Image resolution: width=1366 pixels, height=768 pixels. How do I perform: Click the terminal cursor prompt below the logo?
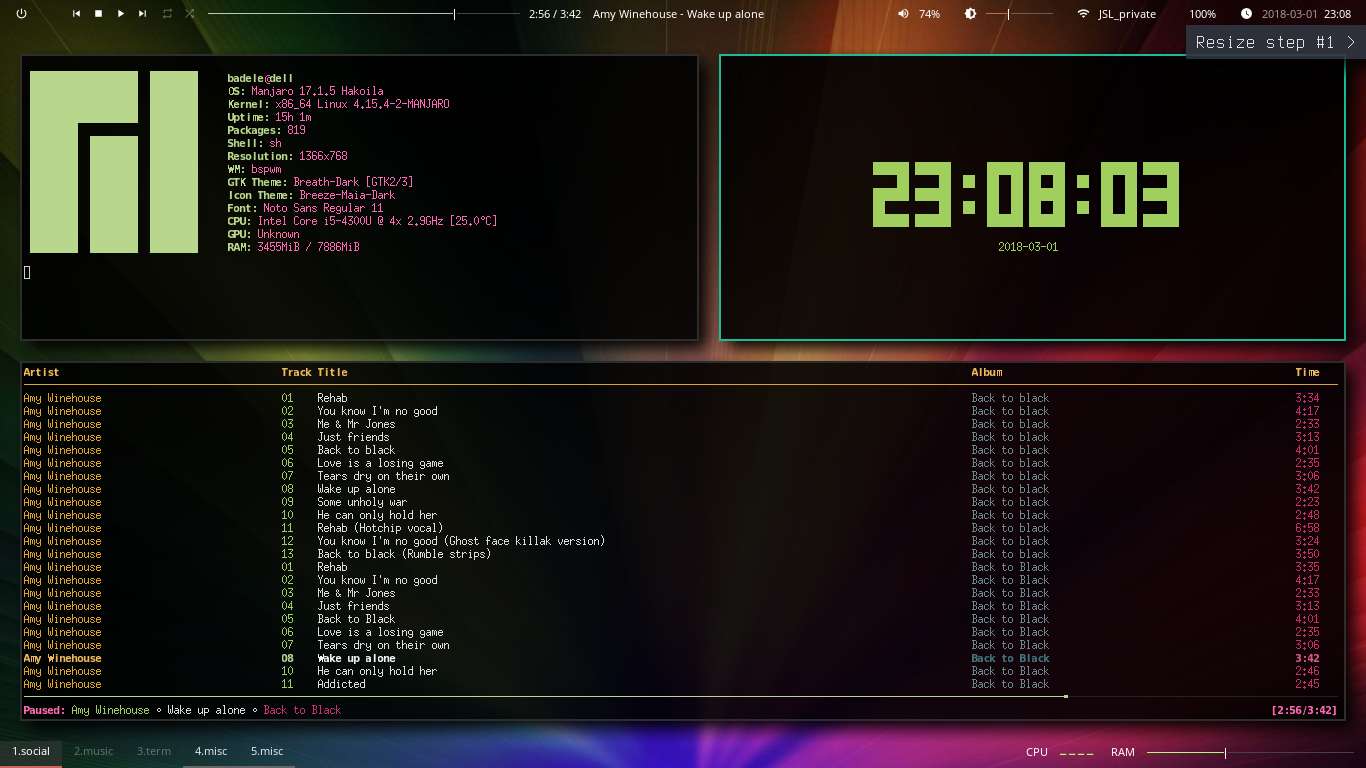tap(28, 272)
